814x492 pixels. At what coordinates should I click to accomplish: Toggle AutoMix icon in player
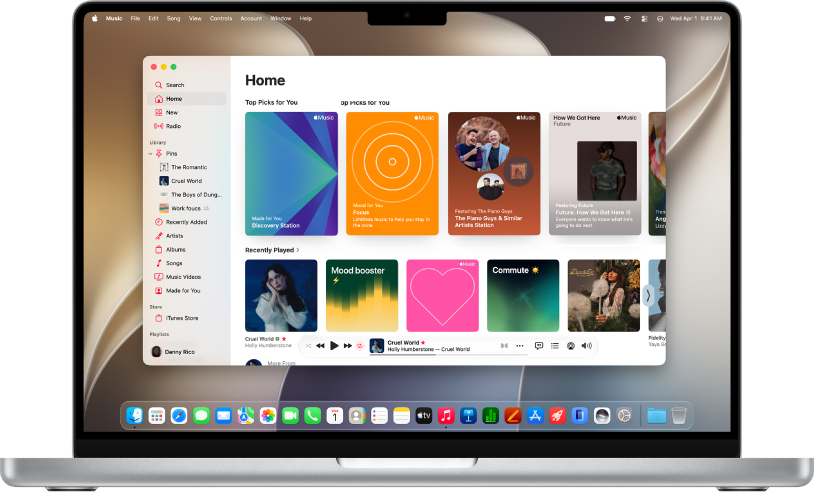[504, 346]
